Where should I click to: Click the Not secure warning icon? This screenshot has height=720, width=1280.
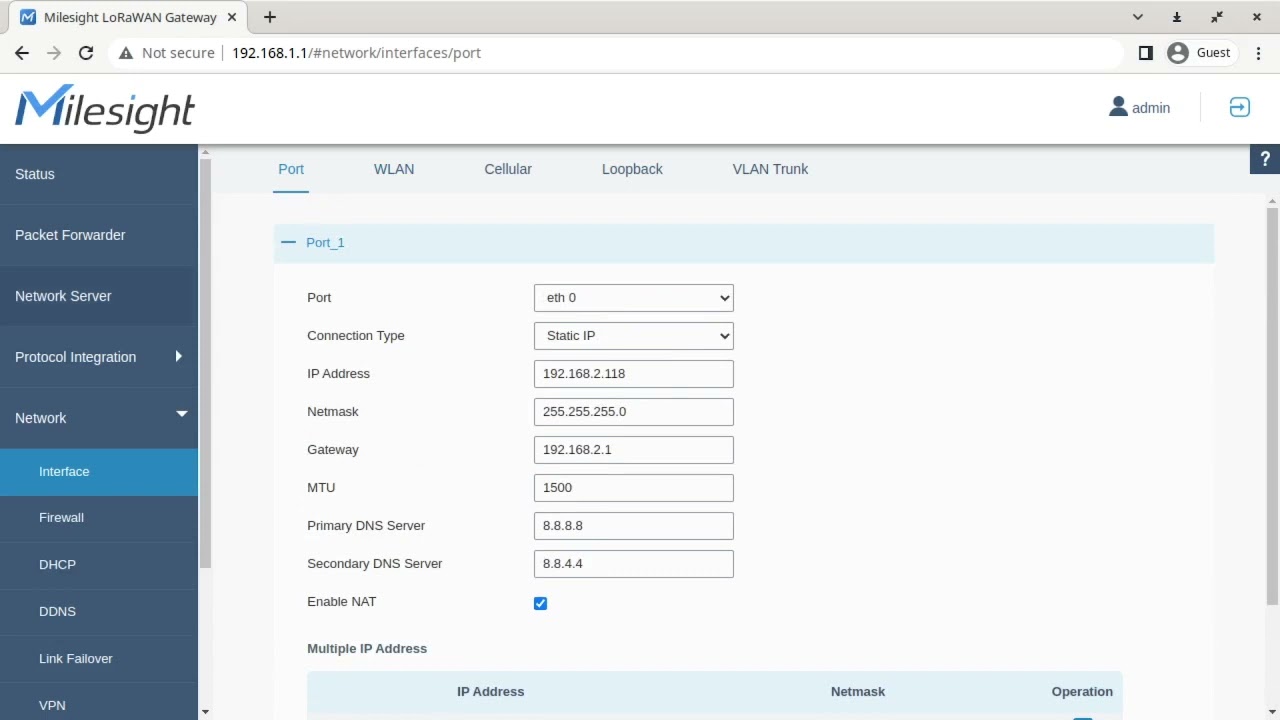126,53
